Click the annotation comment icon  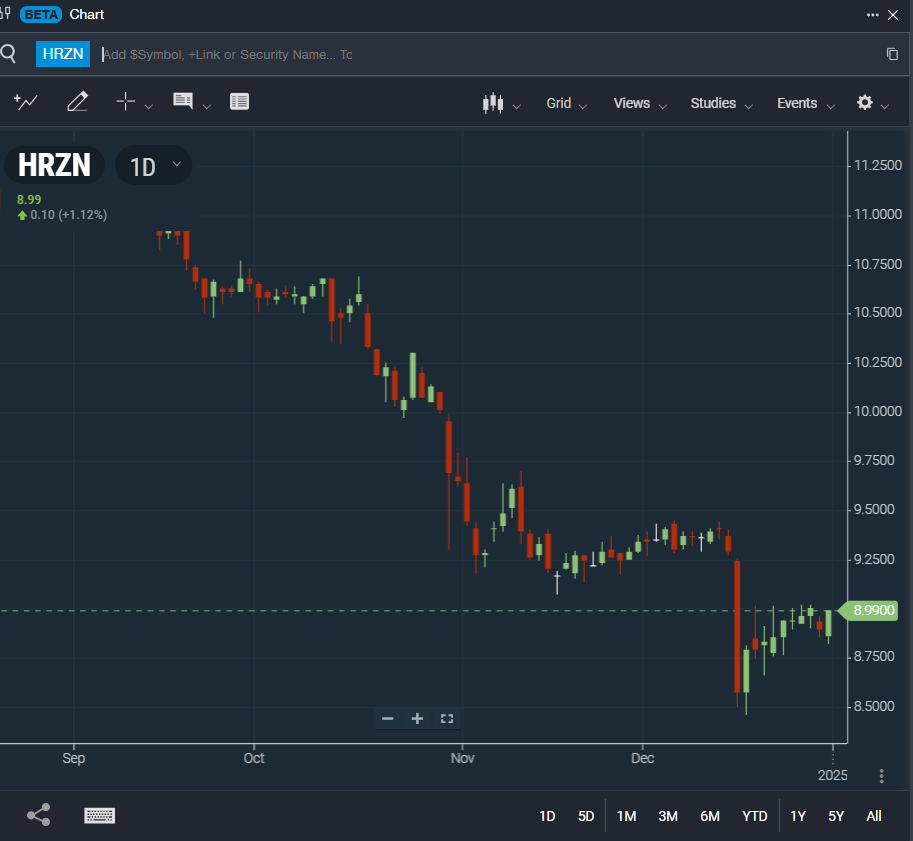pos(183,101)
